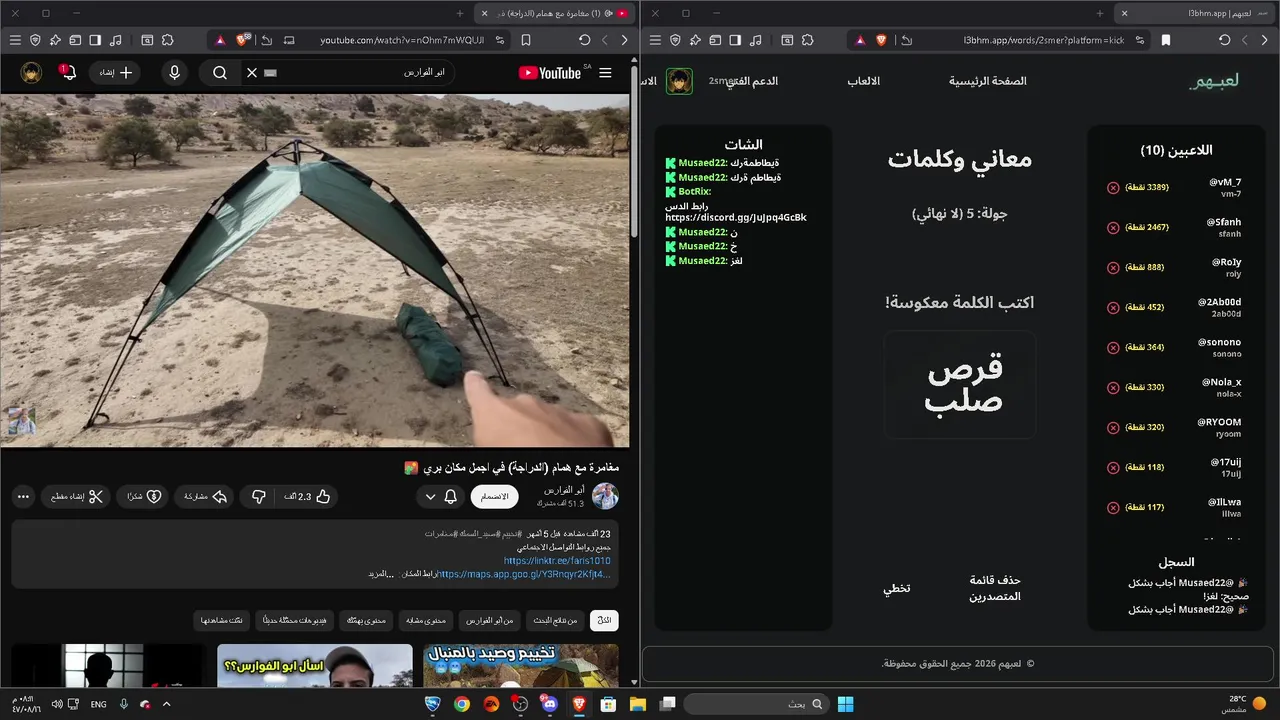Open Brave Shields in YouTube window
The height and width of the screenshot is (720, 1280).
coord(241,40)
